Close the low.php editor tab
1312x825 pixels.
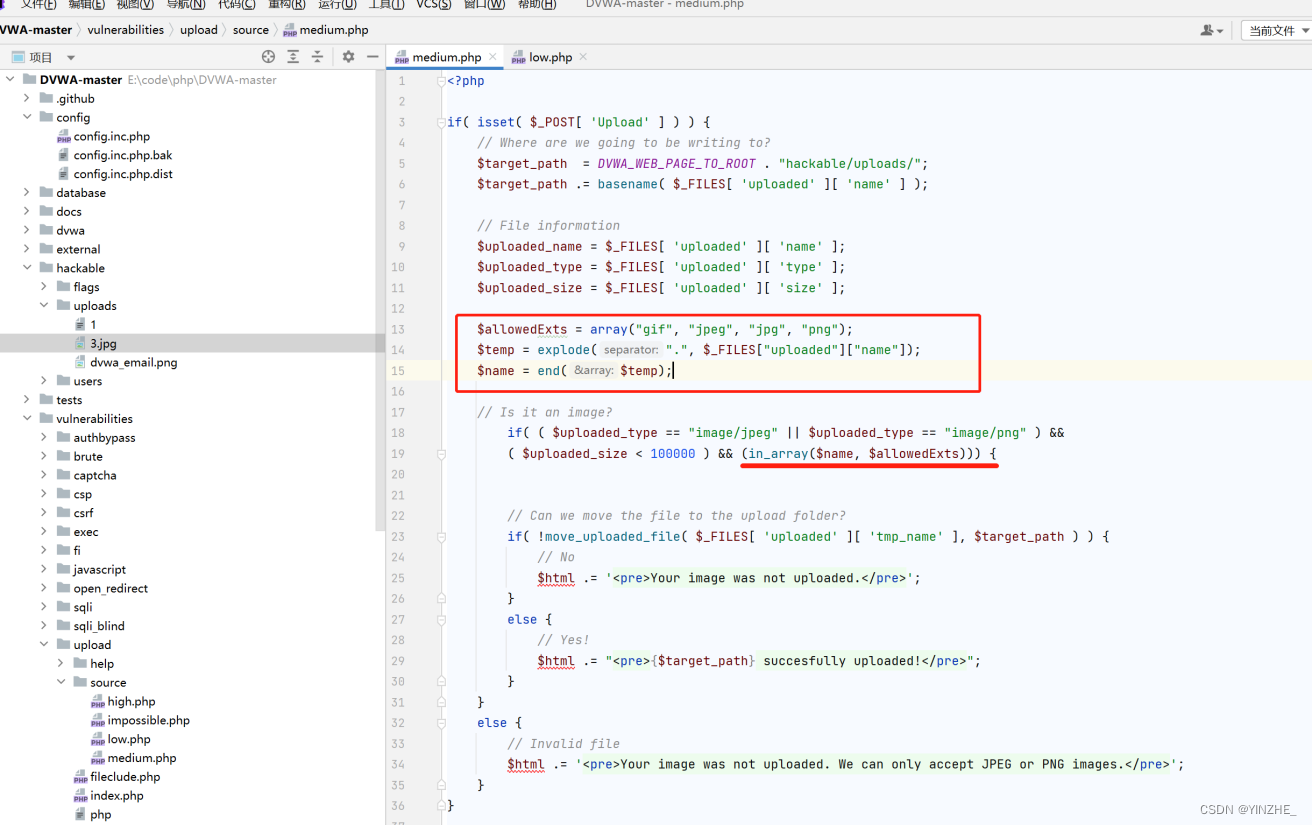coord(583,57)
